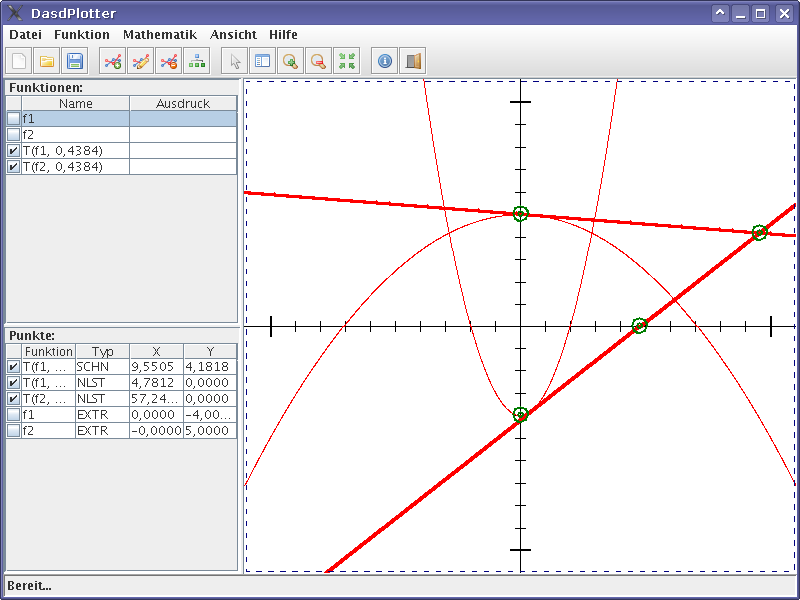The image size is (800, 600).
Task: Click the new document icon
Action: tap(19, 62)
